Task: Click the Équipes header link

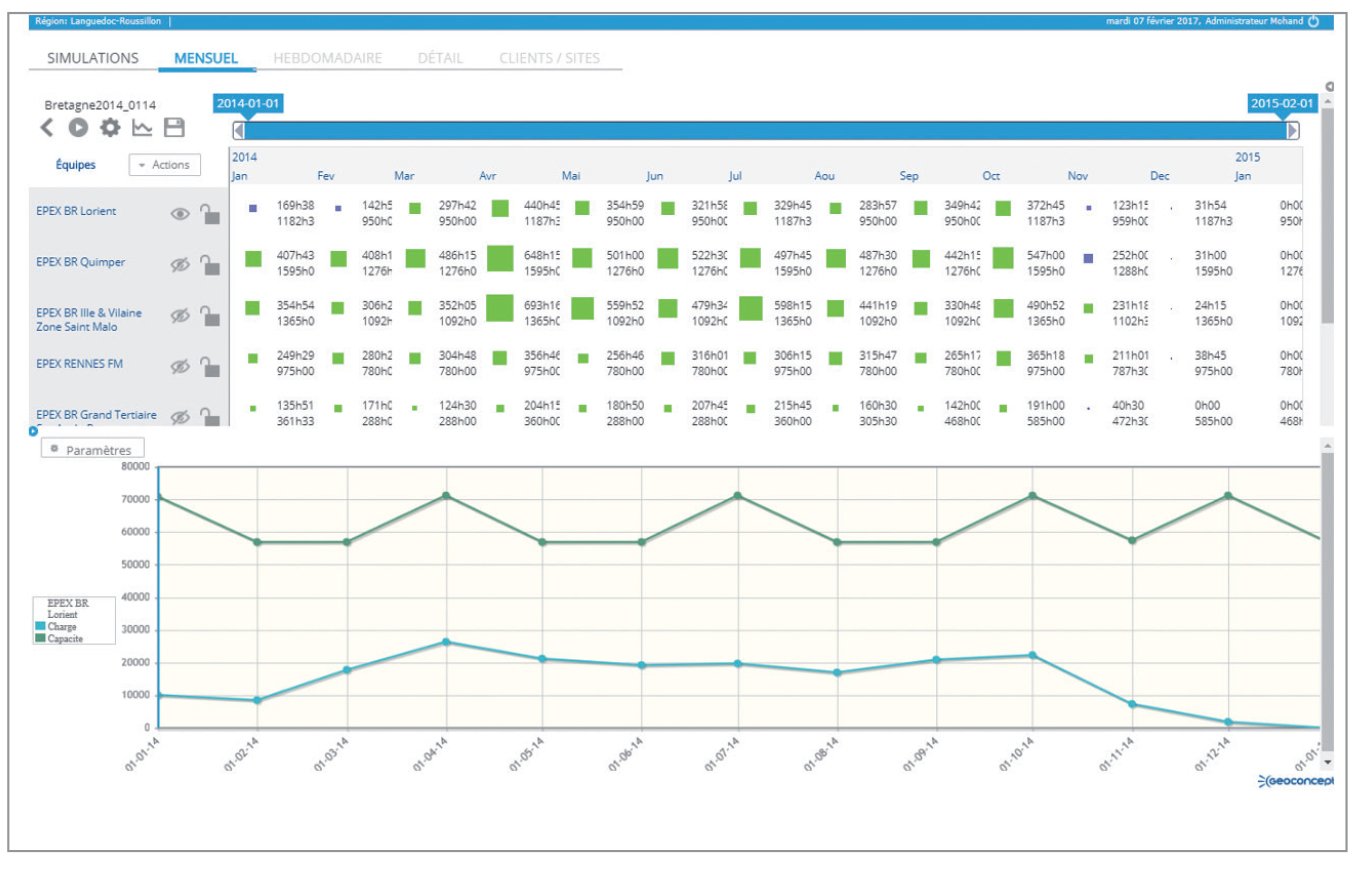Action: 75,165
